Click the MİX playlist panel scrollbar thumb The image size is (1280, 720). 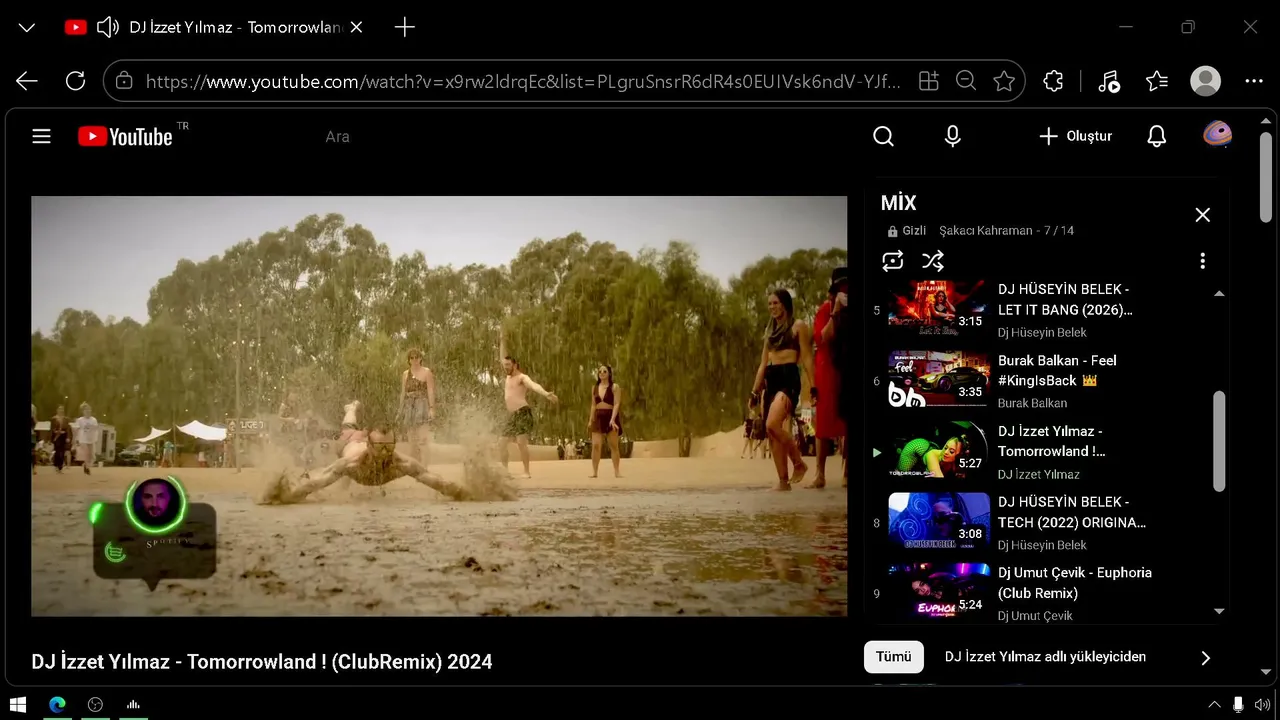(x=1219, y=441)
